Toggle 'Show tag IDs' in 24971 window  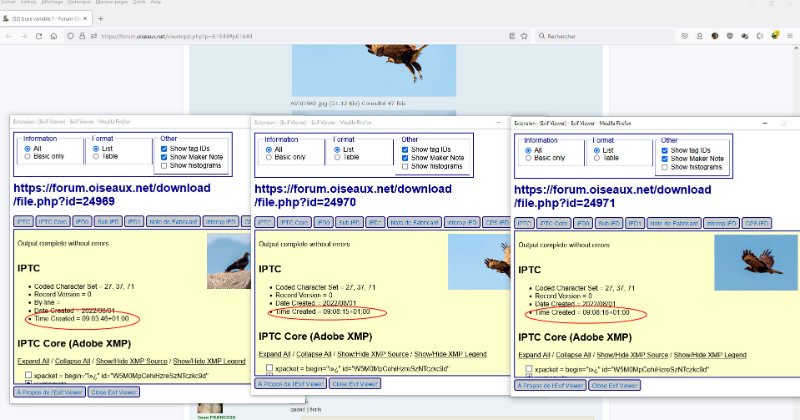(x=665, y=151)
